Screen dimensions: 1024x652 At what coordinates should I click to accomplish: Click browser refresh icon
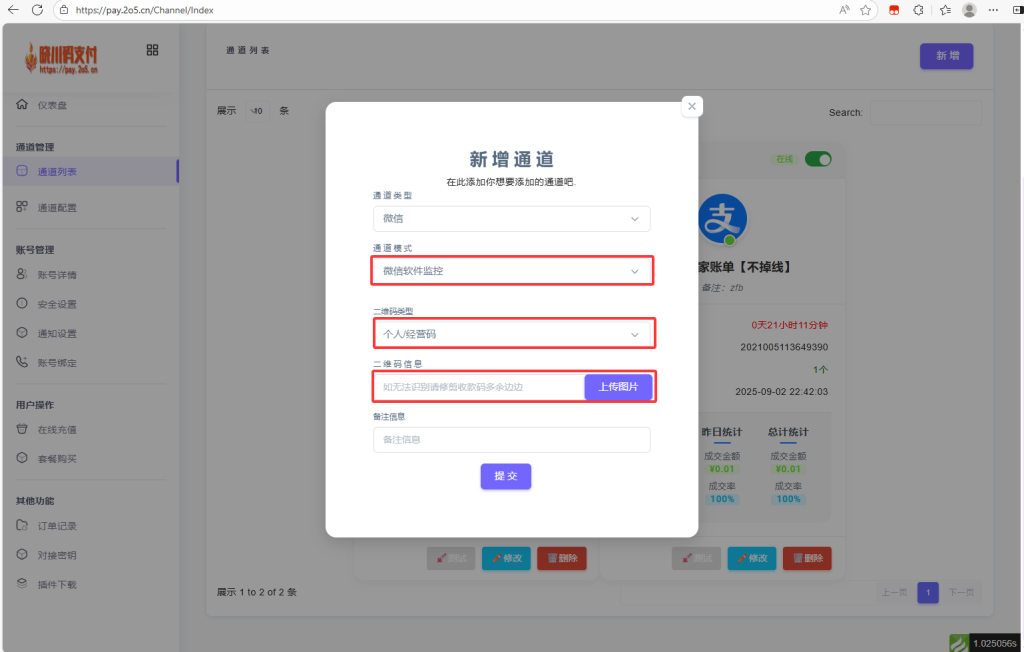pos(37,10)
